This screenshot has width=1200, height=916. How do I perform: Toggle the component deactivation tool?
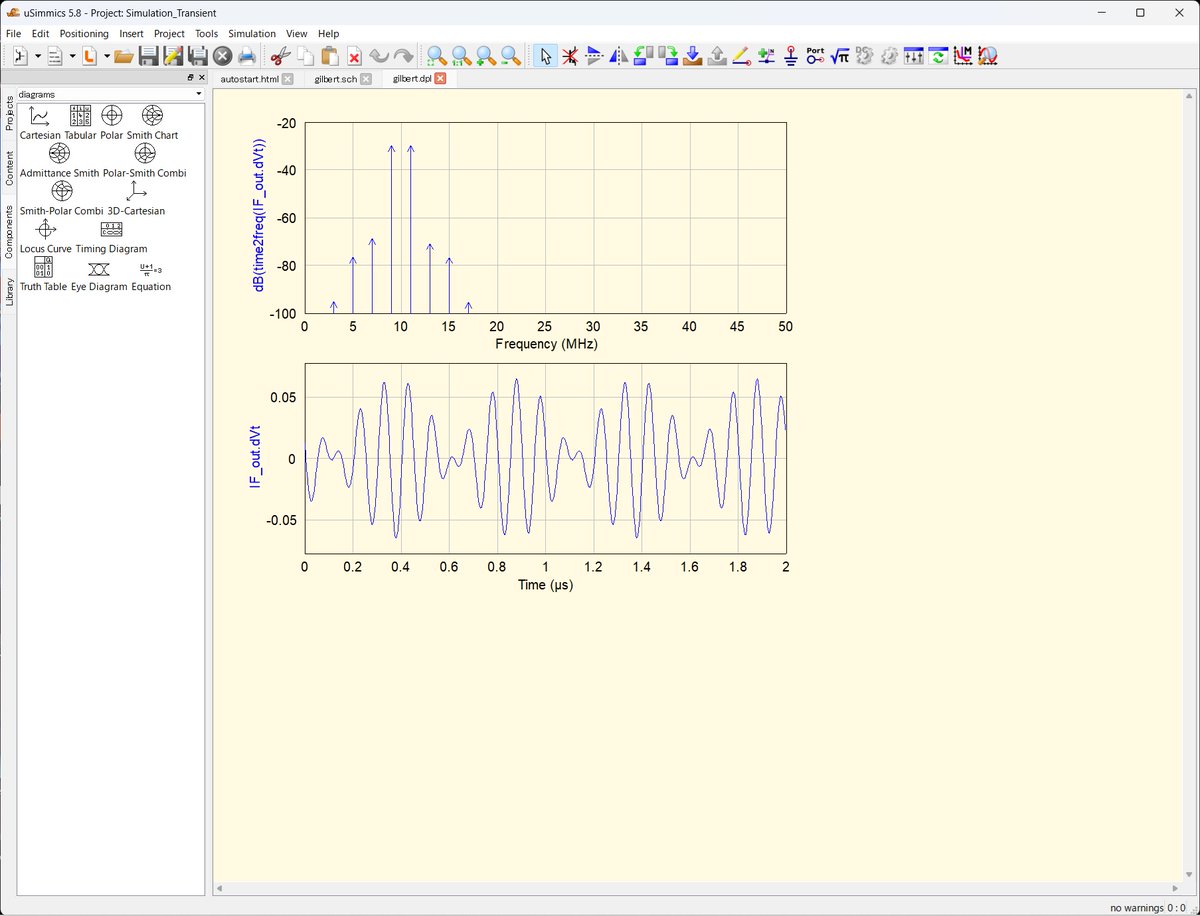[570, 57]
